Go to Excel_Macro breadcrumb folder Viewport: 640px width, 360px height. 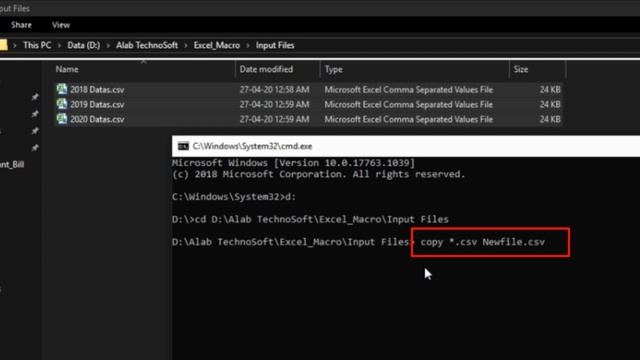(x=217, y=45)
